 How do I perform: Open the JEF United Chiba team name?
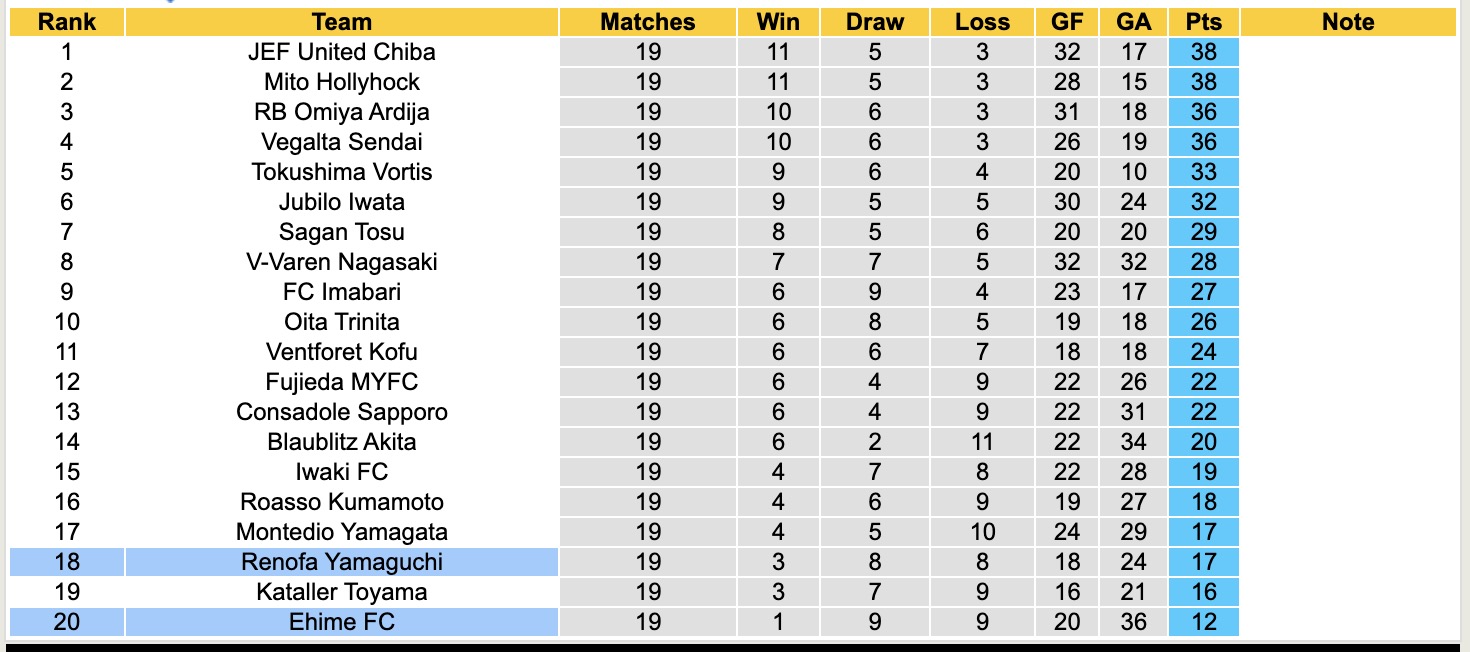tap(341, 52)
